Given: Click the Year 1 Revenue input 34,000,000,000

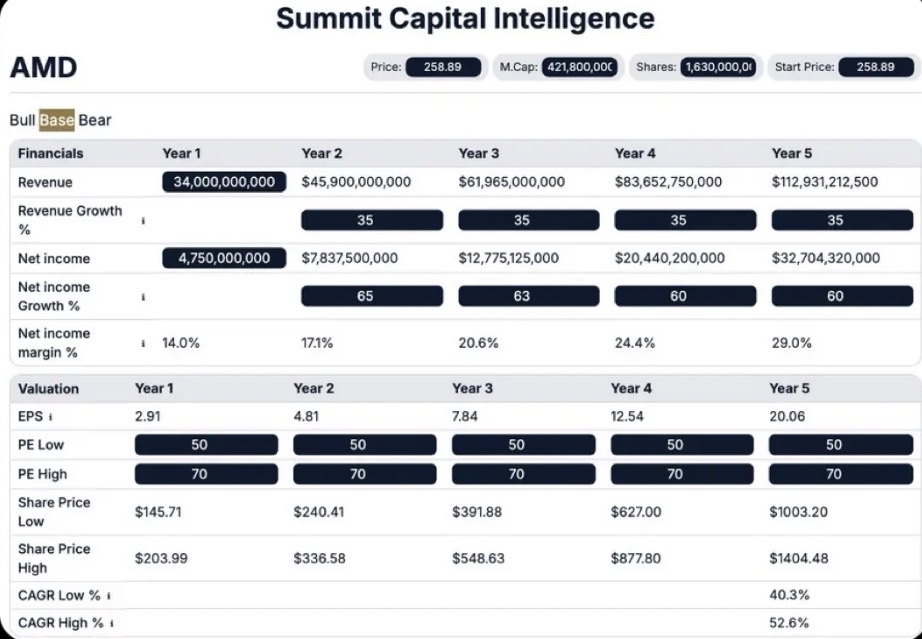Looking at the screenshot, I should pyautogui.click(x=224, y=182).
